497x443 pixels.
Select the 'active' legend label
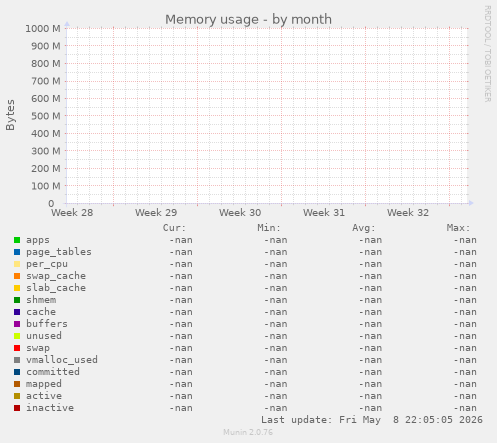click(44, 396)
